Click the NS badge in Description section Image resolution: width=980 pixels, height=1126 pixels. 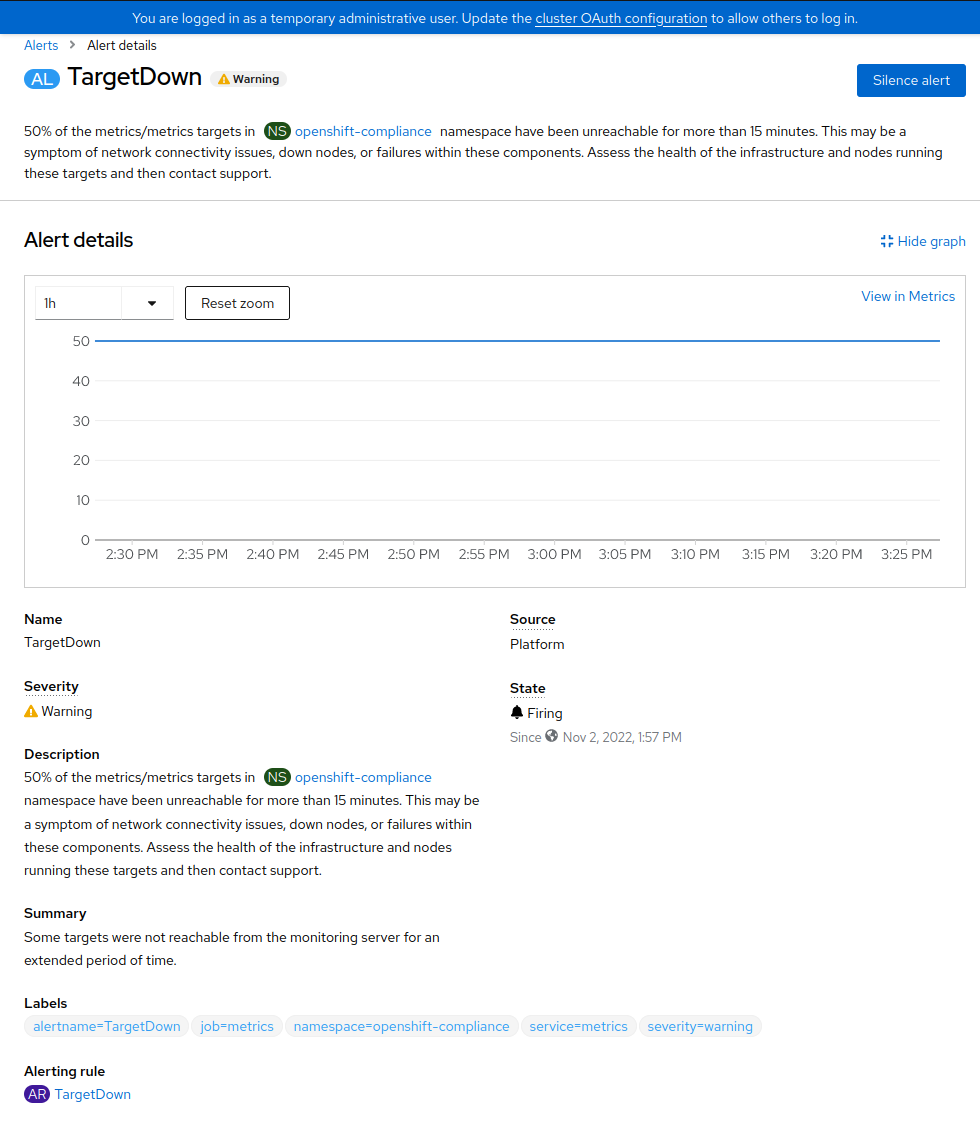(277, 777)
